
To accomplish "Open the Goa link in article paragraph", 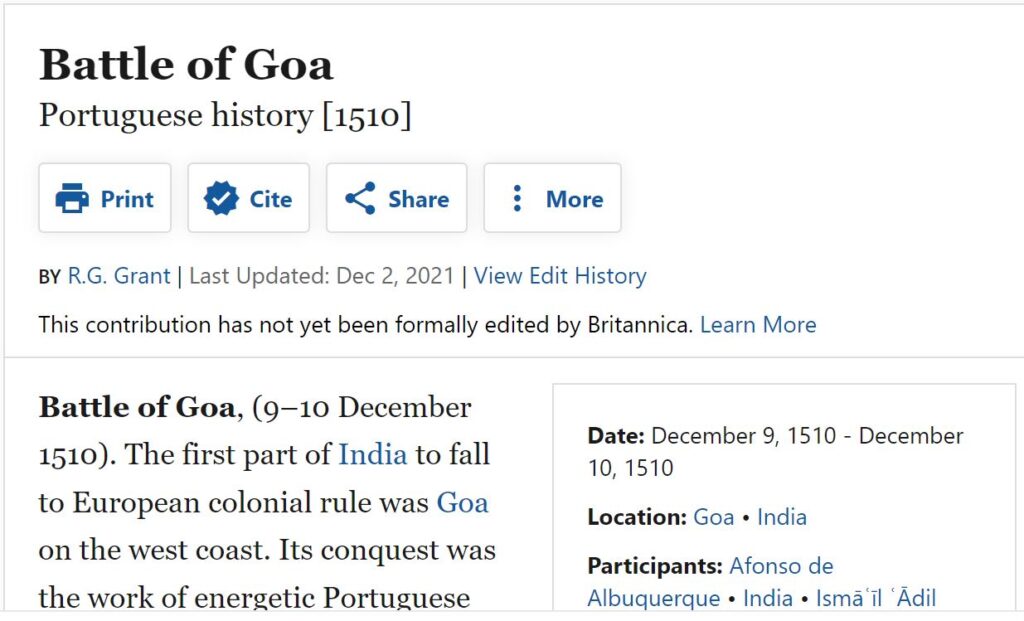I will pyautogui.click(x=462, y=502).
